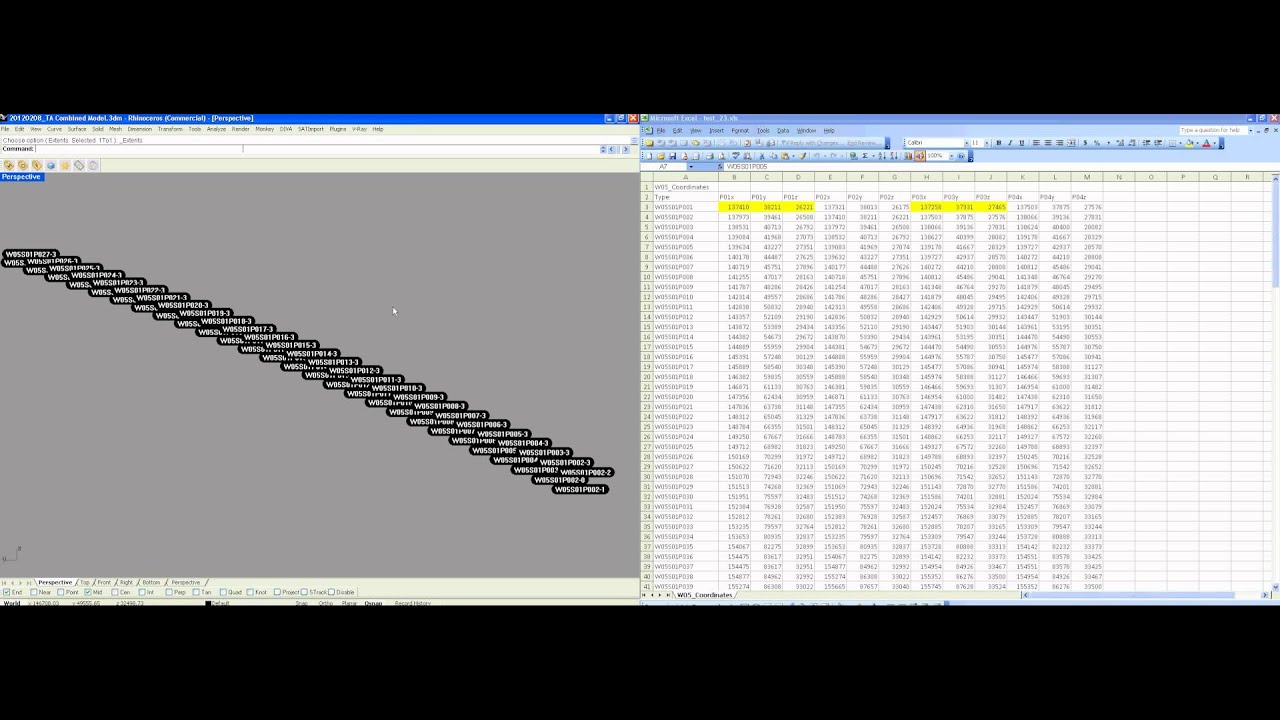The height and width of the screenshot is (720, 1280).
Task: Click Align Right in Excel toolbar
Action: (1060, 143)
